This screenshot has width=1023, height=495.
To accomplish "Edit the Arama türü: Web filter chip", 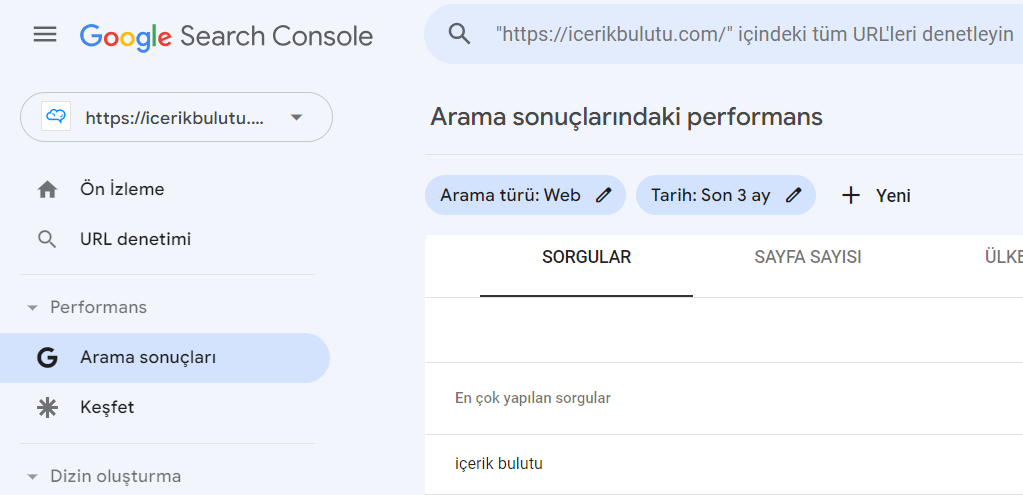I will click(525, 195).
